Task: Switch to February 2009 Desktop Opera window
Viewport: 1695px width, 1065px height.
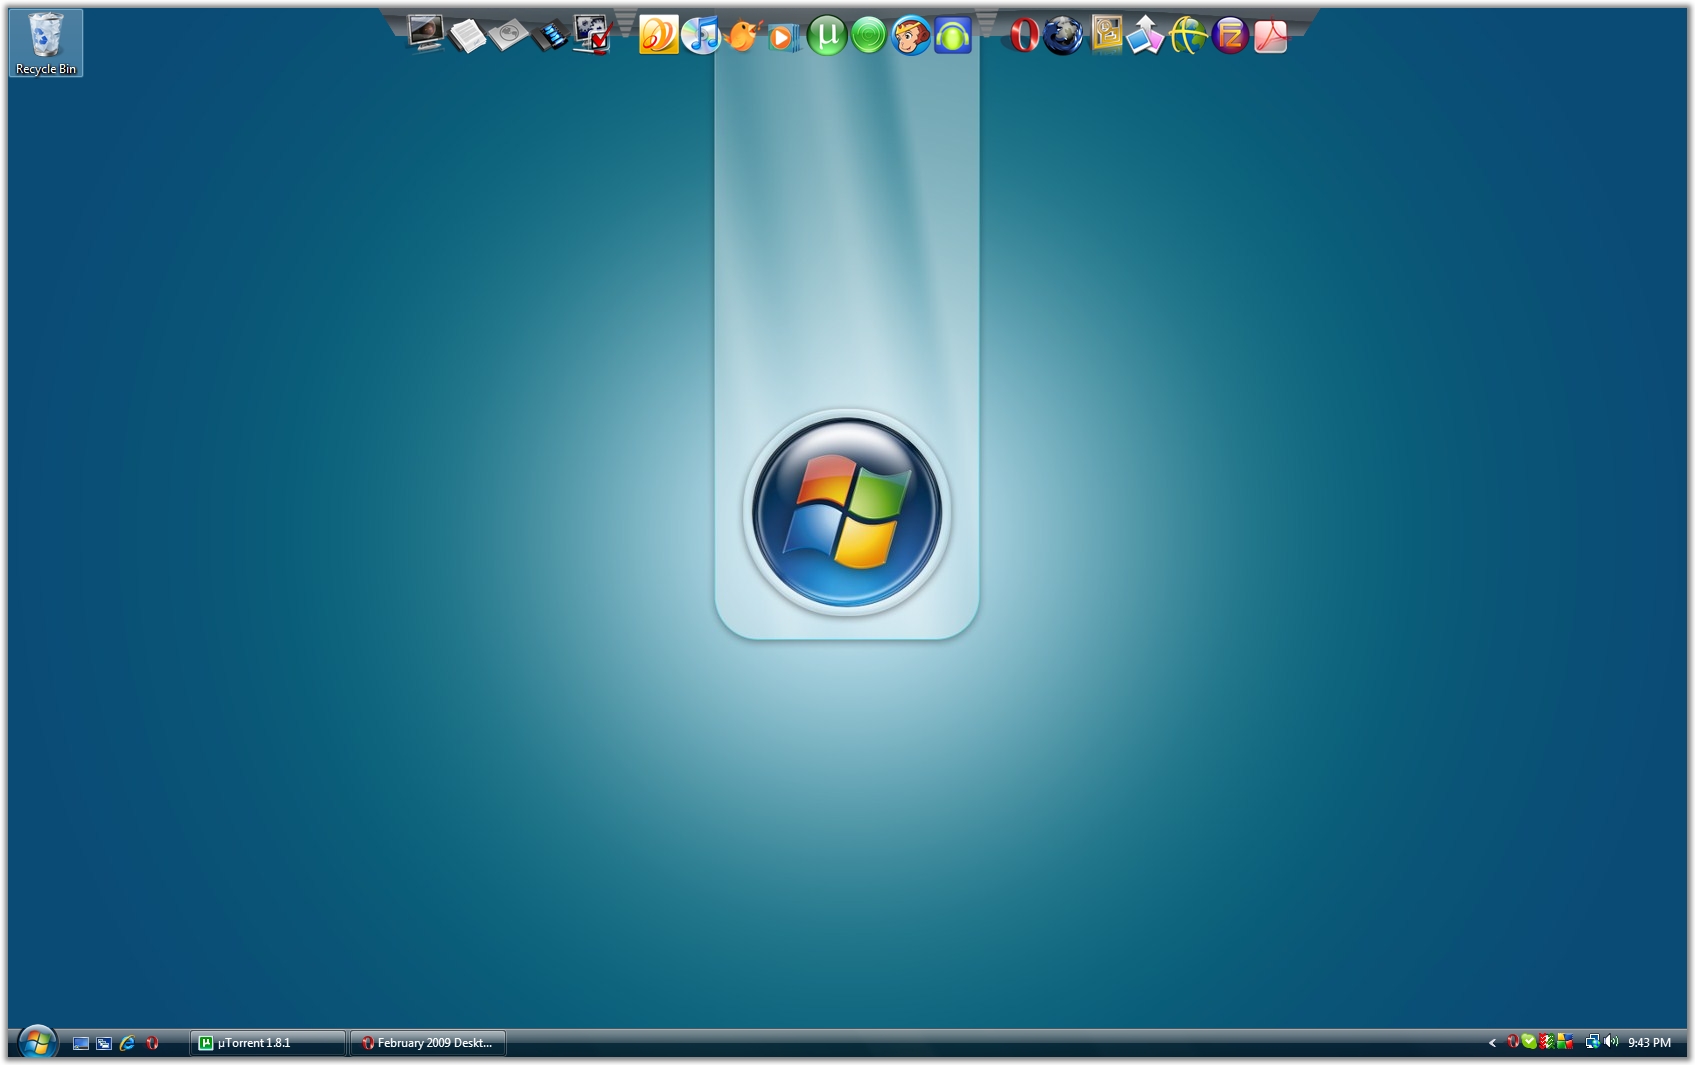Action: click(x=428, y=1043)
